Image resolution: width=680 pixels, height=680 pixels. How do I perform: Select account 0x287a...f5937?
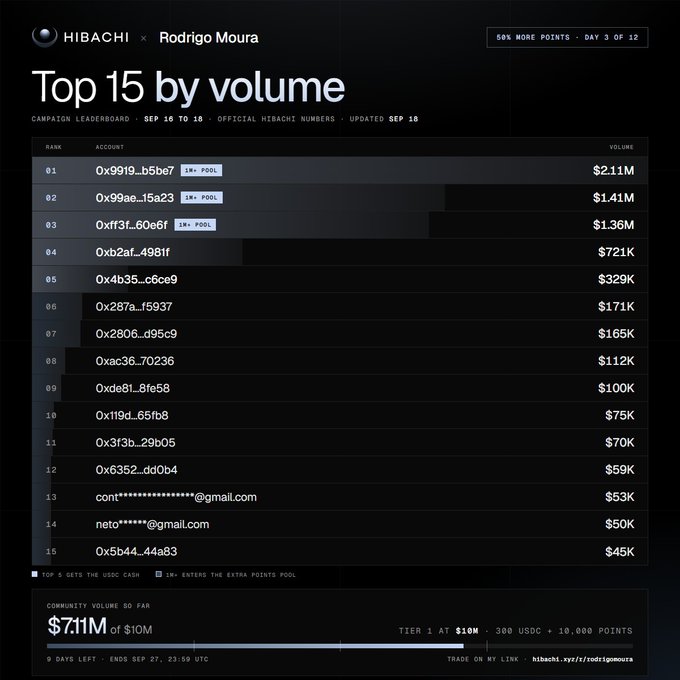134,307
